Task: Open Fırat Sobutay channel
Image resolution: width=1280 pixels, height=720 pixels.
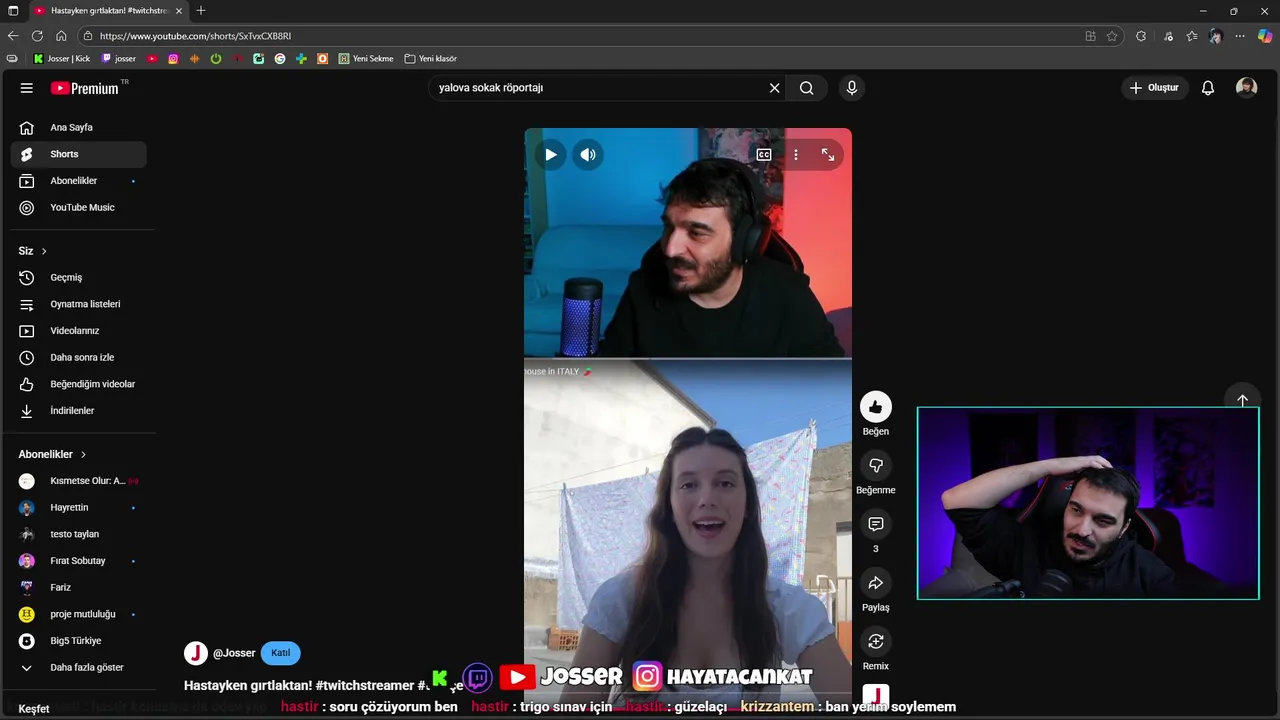Action: (x=78, y=561)
